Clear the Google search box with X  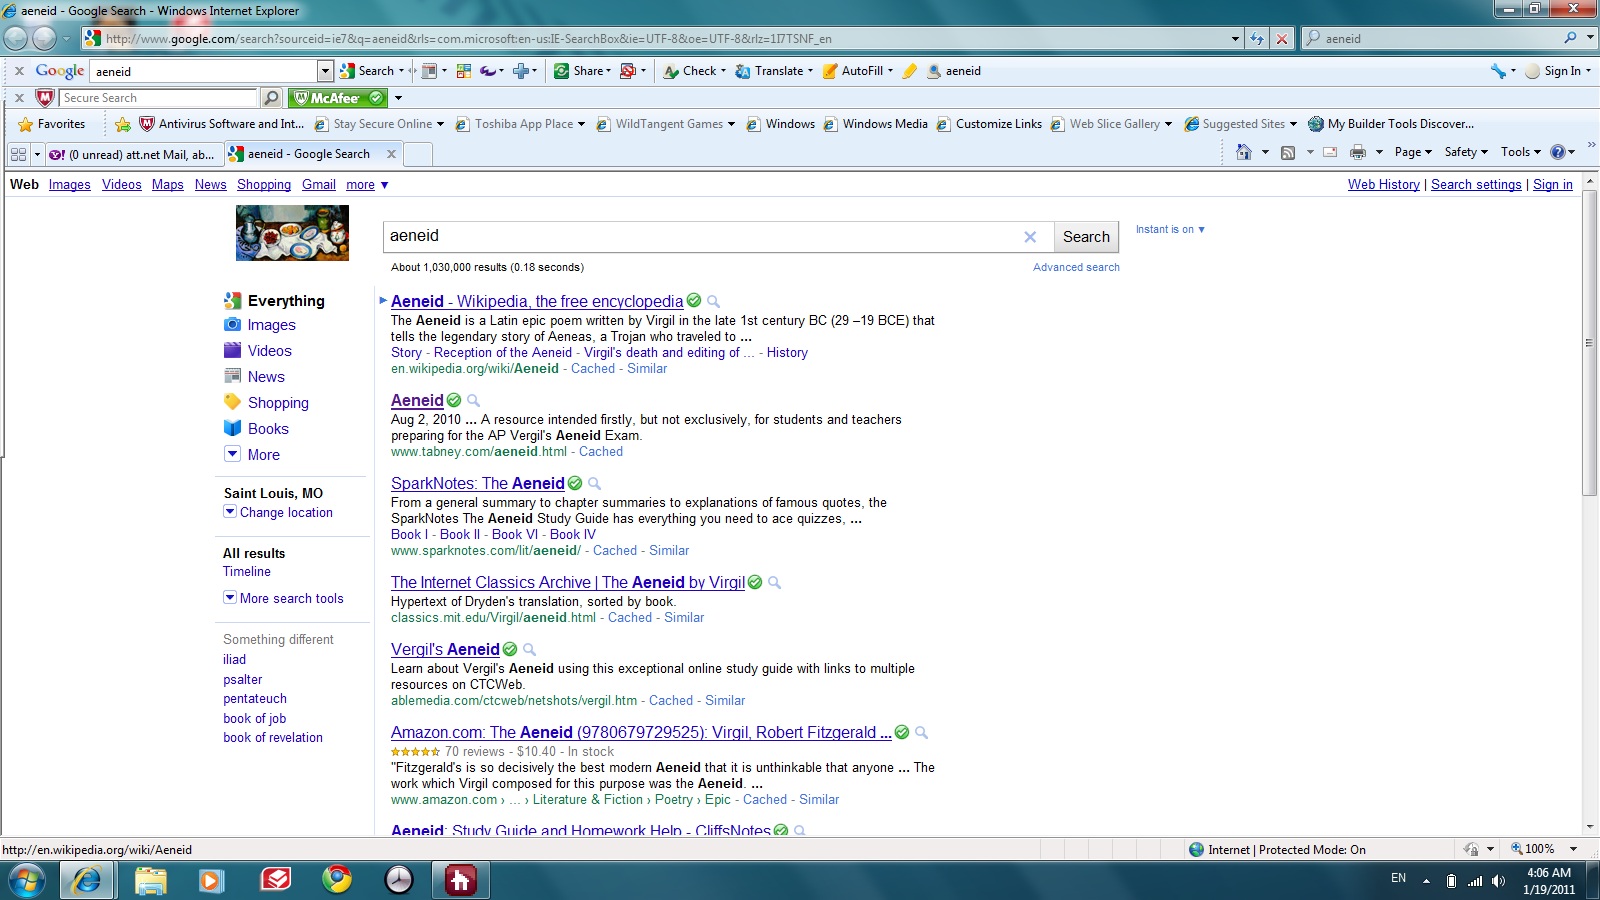[1030, 237]
